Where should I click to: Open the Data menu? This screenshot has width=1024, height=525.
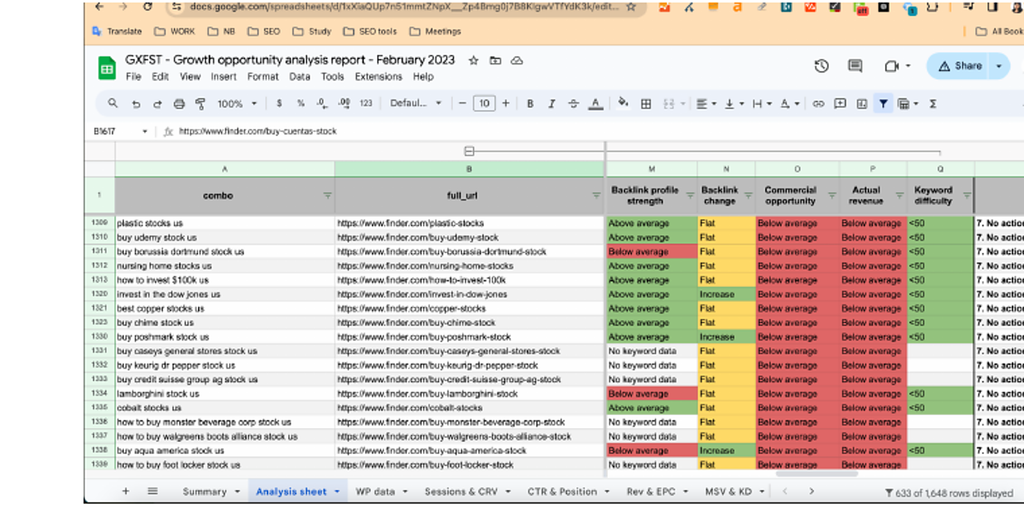tap(300, 76)
